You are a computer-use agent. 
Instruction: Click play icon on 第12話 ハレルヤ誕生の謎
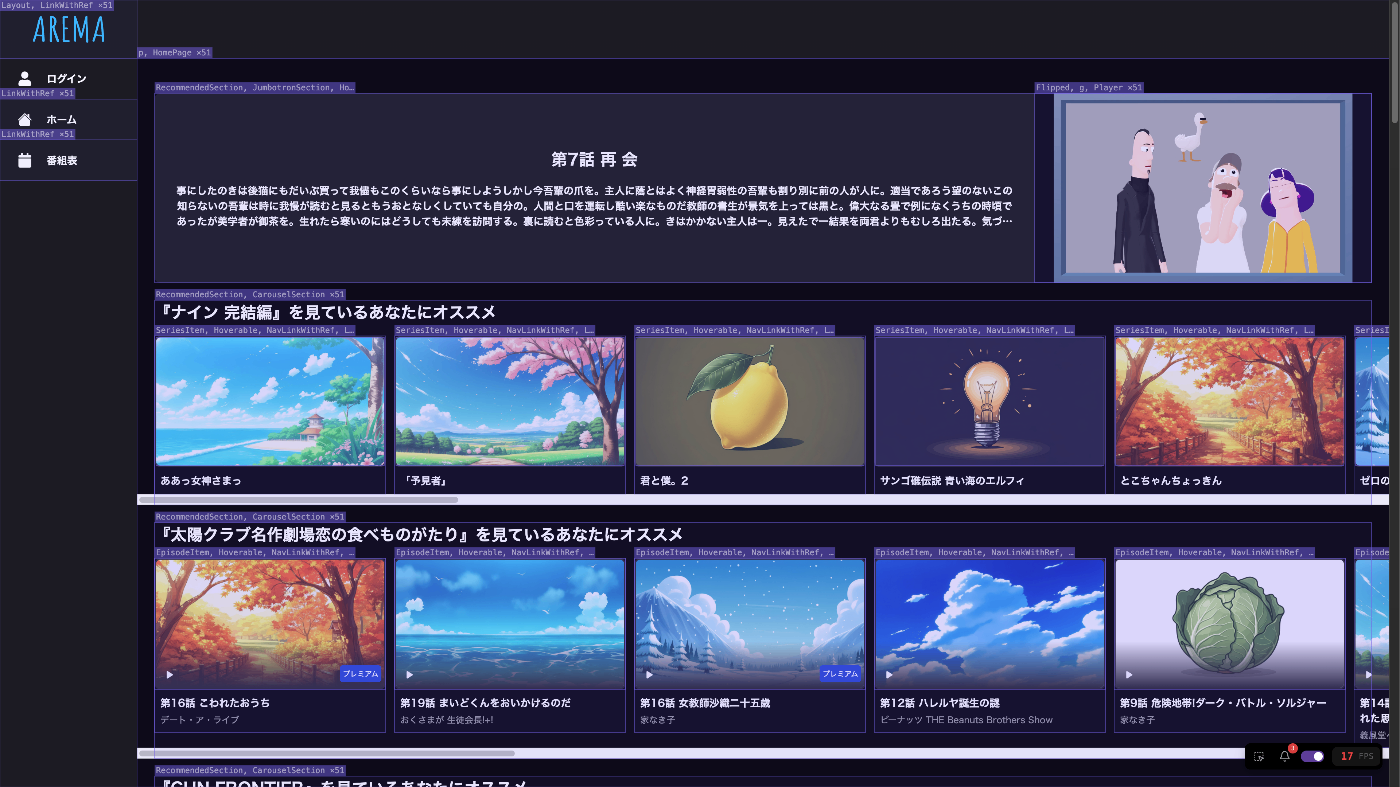click(x=890, y=675)
